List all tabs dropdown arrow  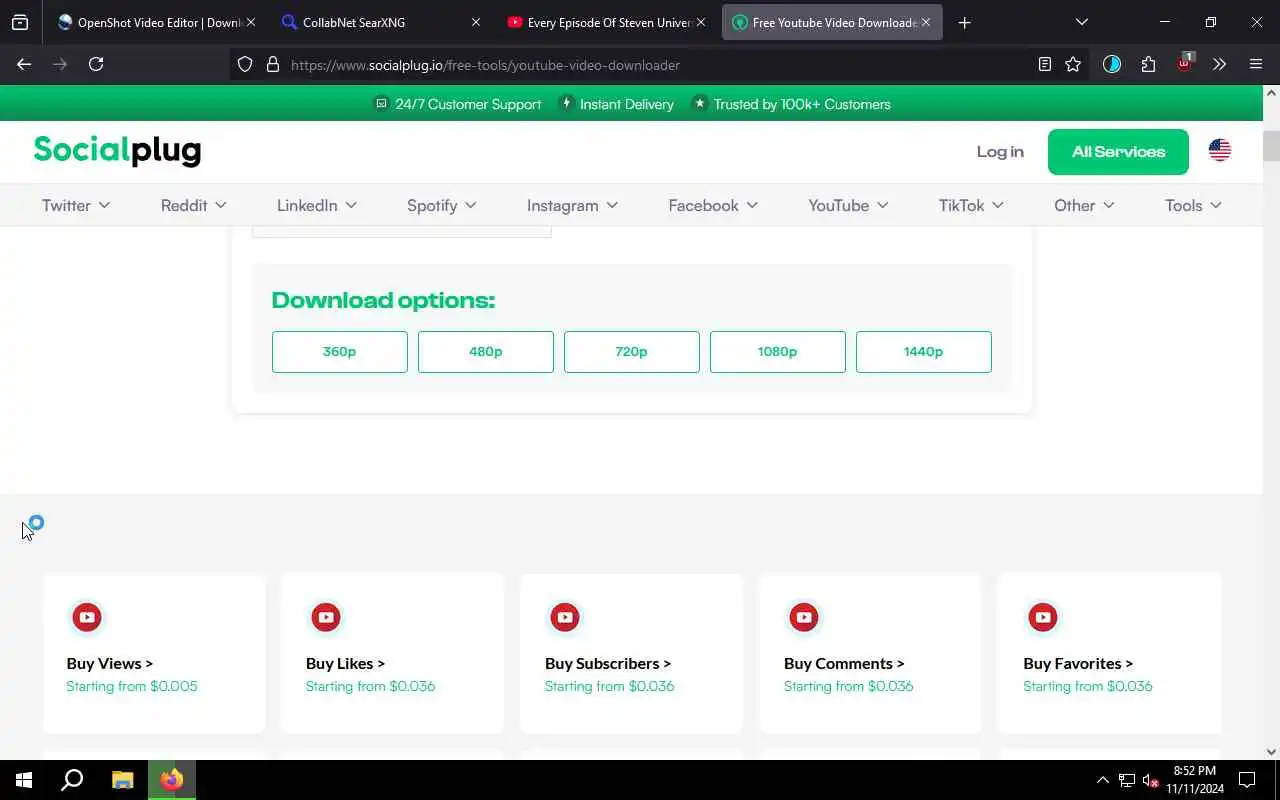[x=1081, y=22]
